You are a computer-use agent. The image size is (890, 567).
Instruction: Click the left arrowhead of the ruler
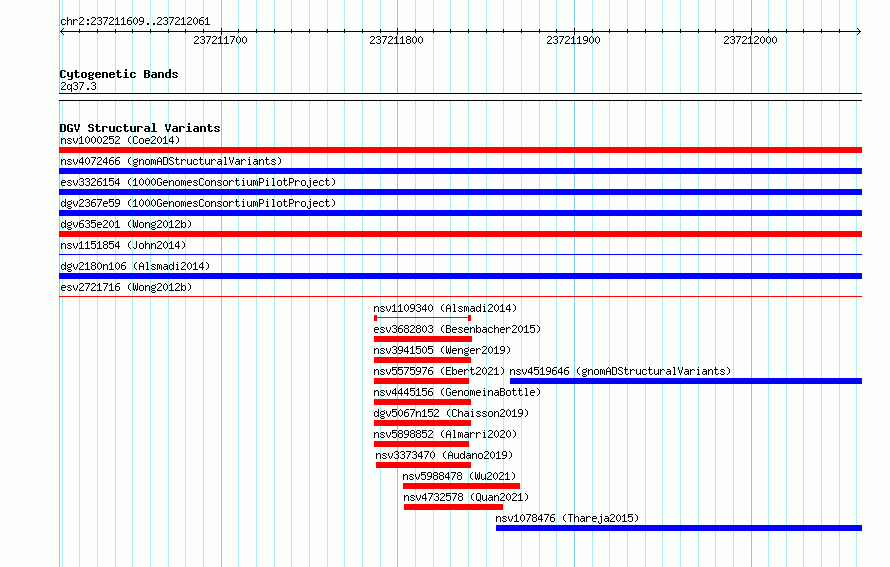coord(62,32)
